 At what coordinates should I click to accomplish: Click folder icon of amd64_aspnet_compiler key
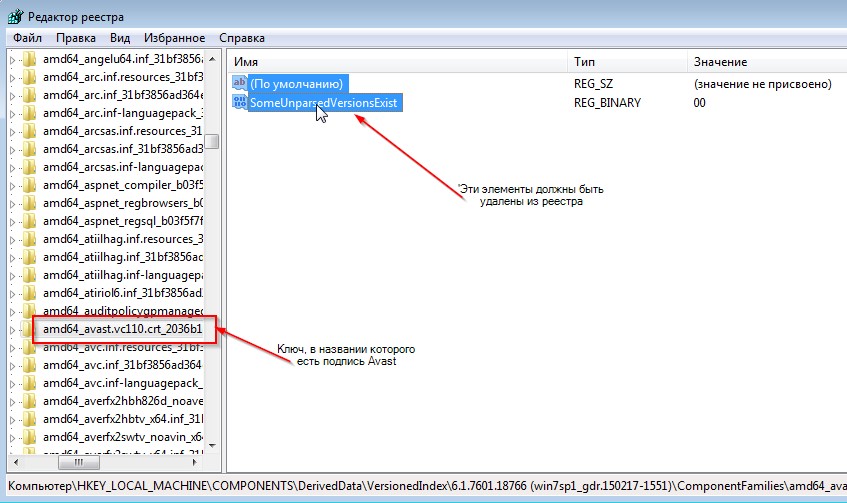pyautogui.click(x=30, y=184)
